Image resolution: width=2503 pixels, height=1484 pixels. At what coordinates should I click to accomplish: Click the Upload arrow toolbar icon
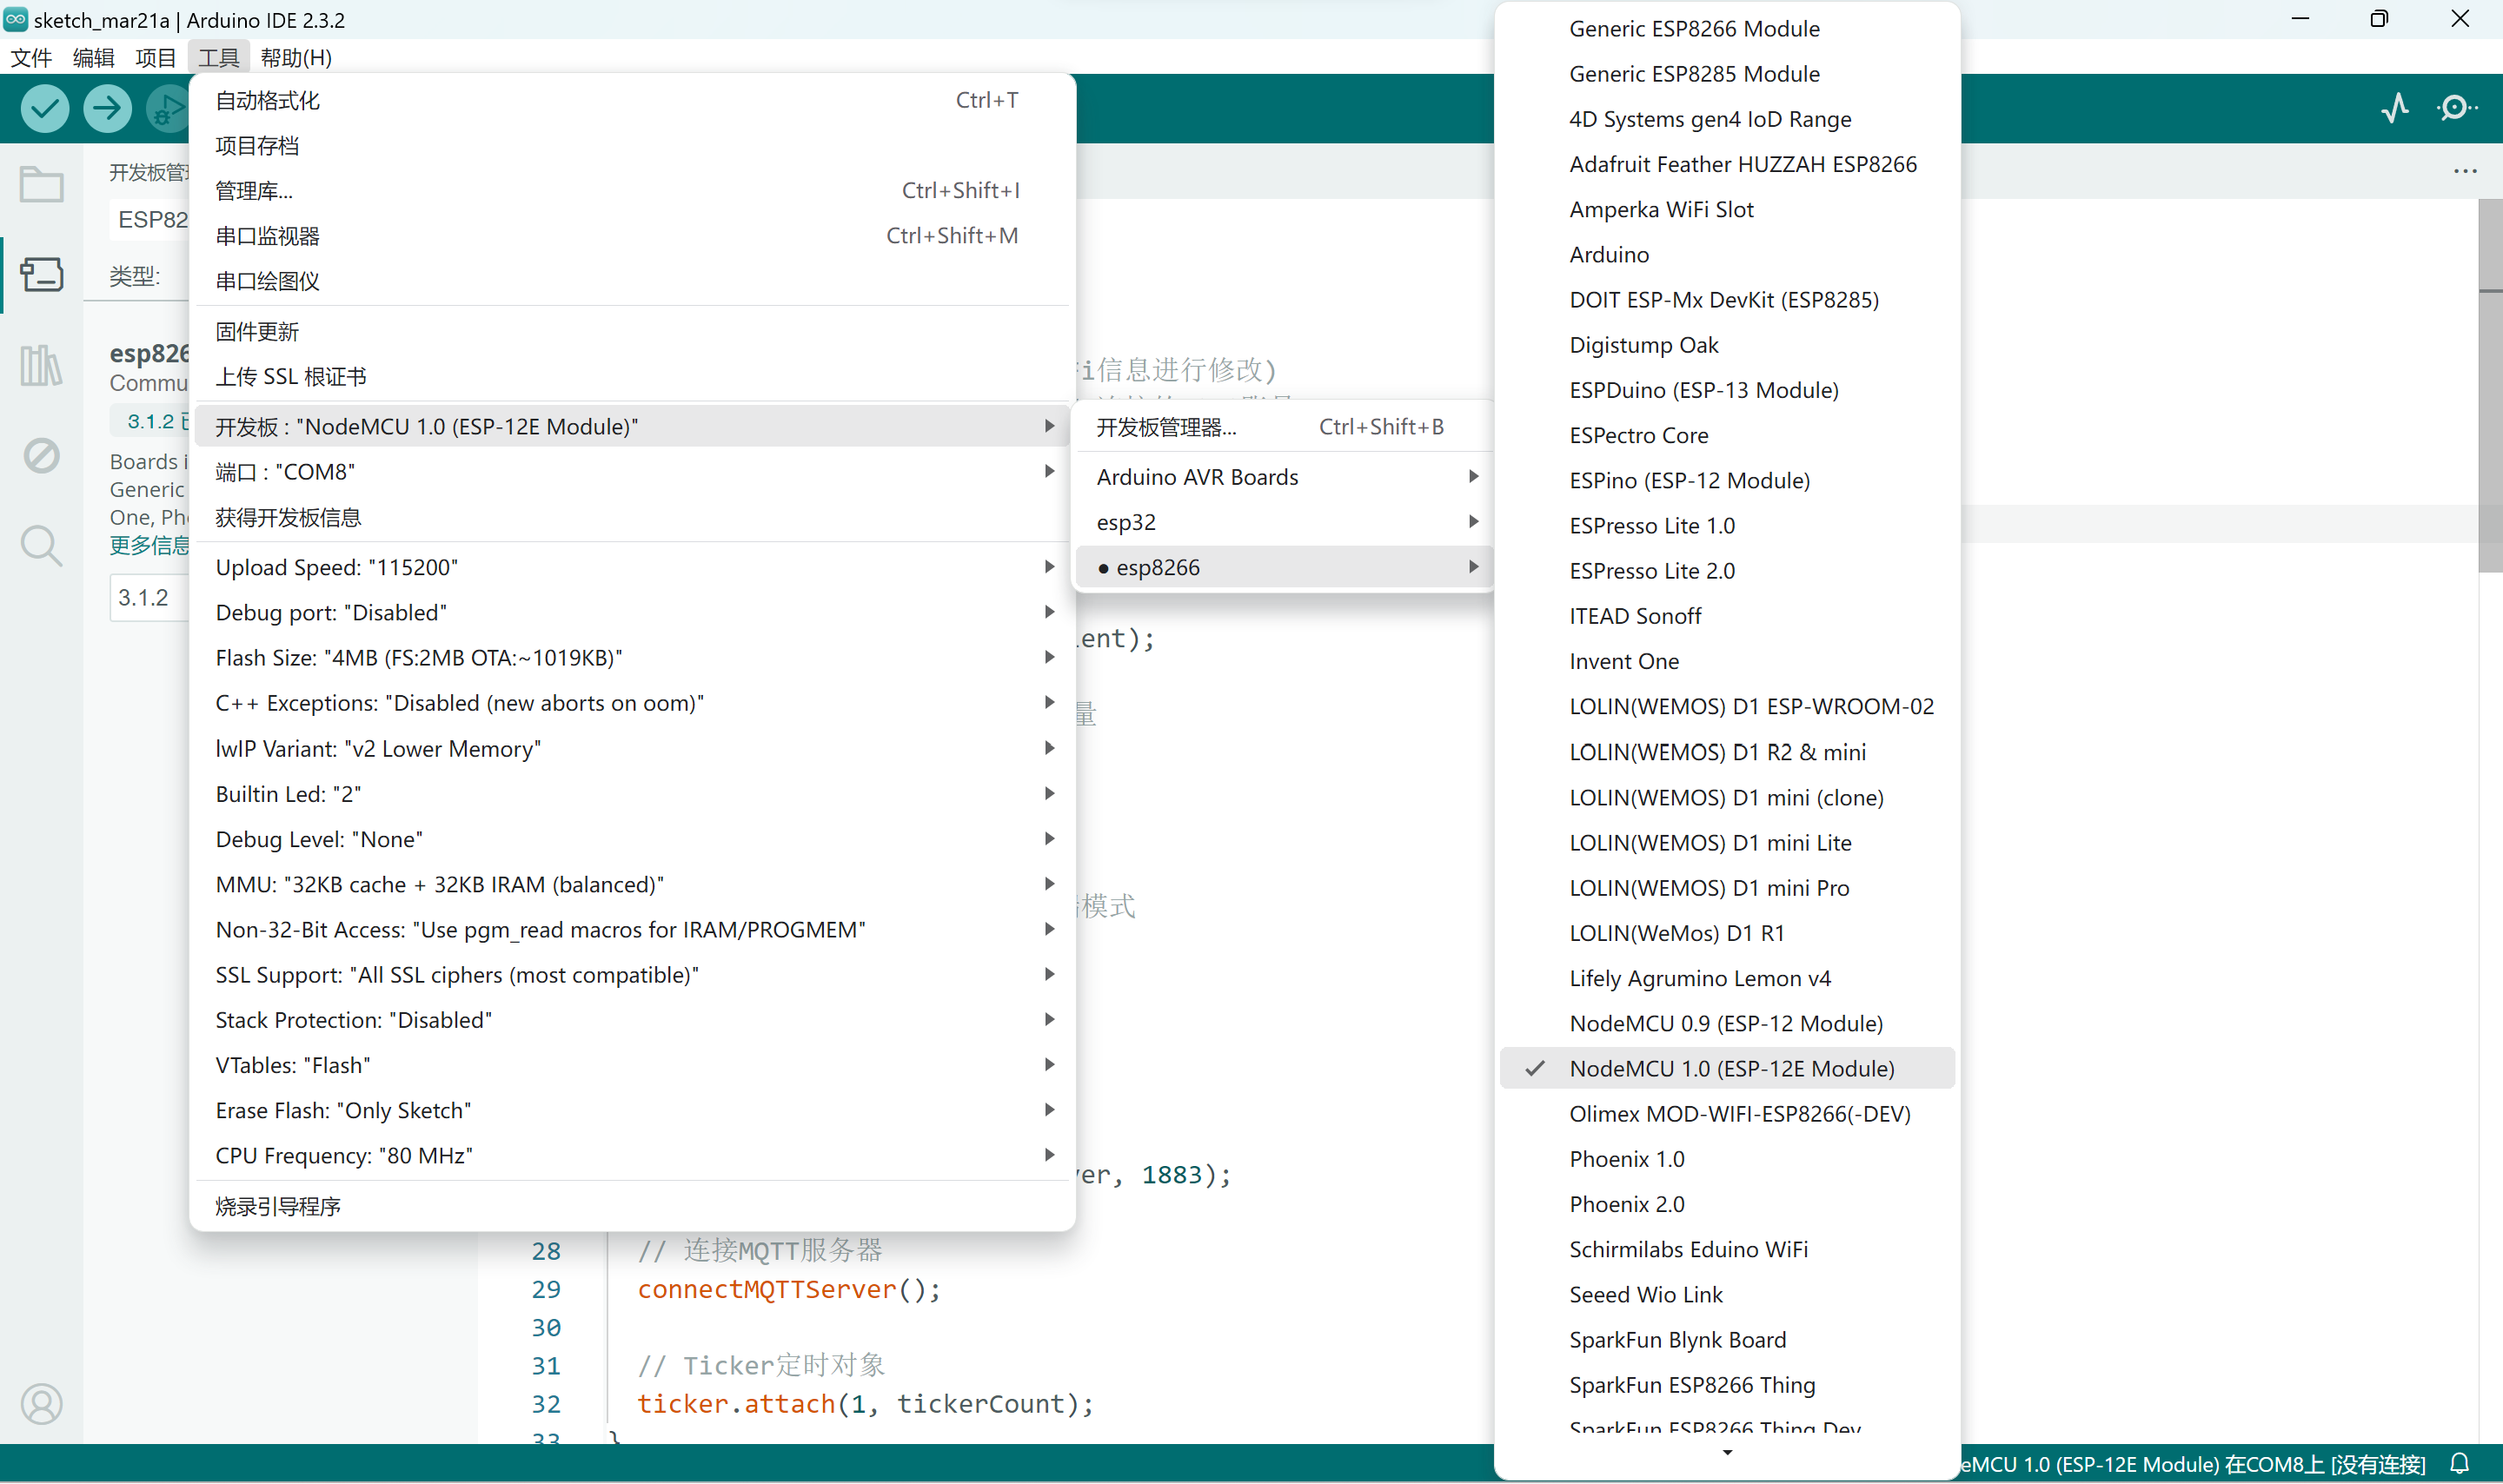[x=107, y=108]
